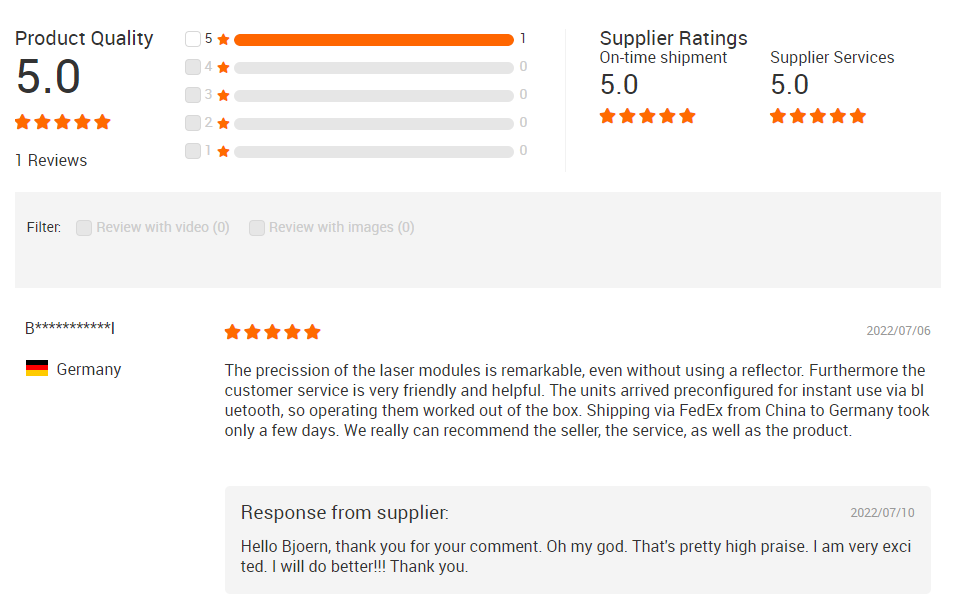Check the 5-star rating filter checkbox

click(193, 39)
